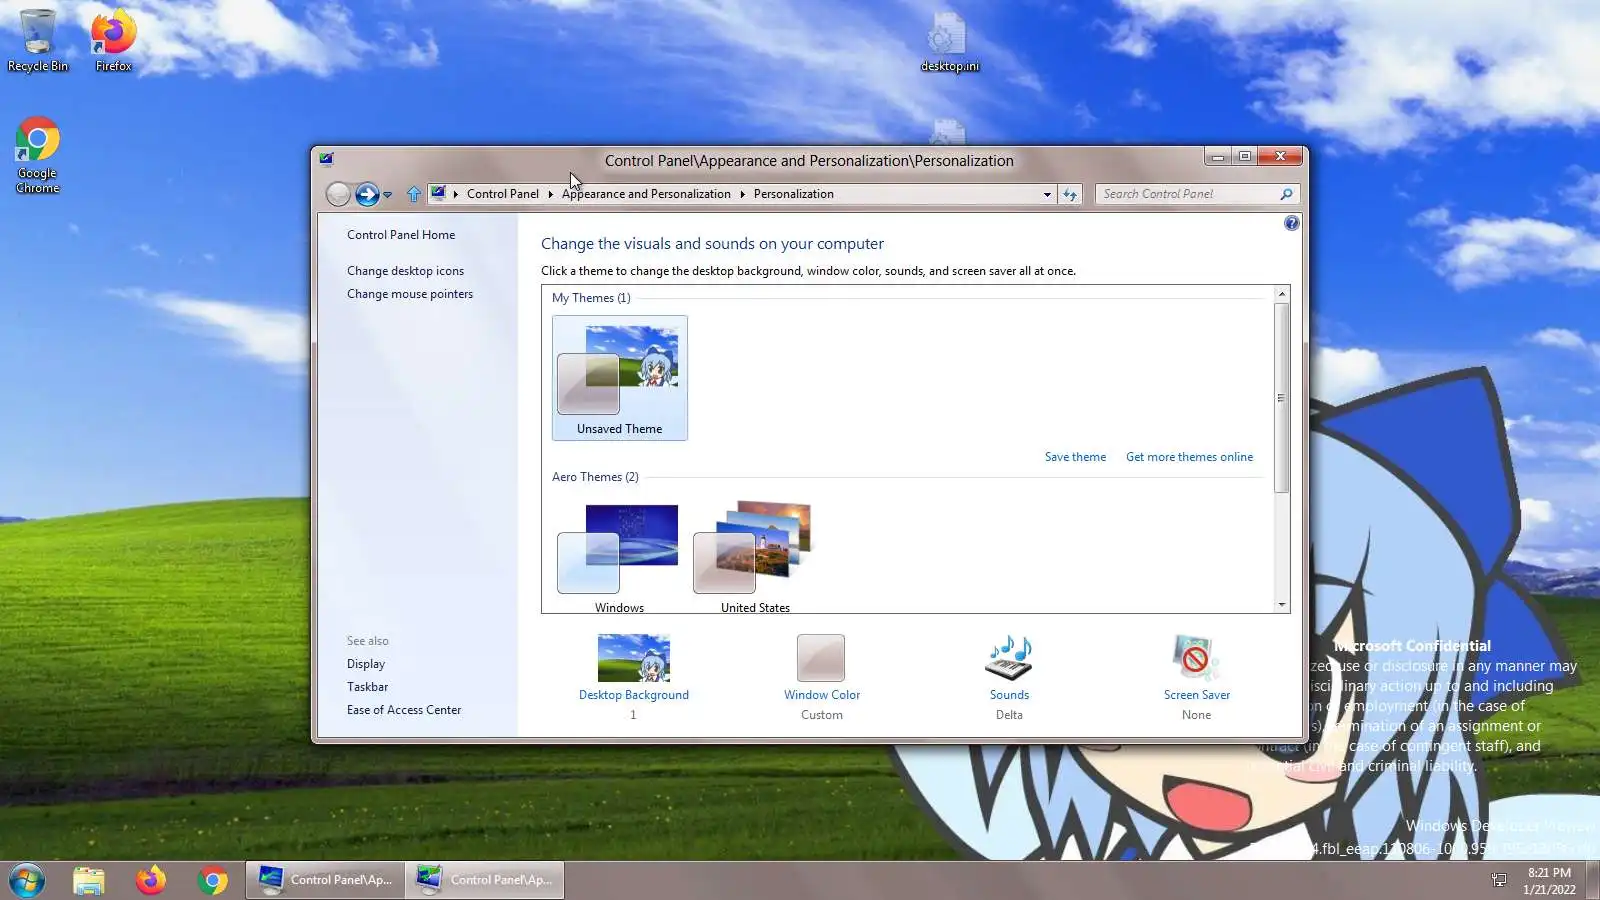The image size is (1600, 900).
Task: Click the Save theme link
Action: (x=1075, y=457)
